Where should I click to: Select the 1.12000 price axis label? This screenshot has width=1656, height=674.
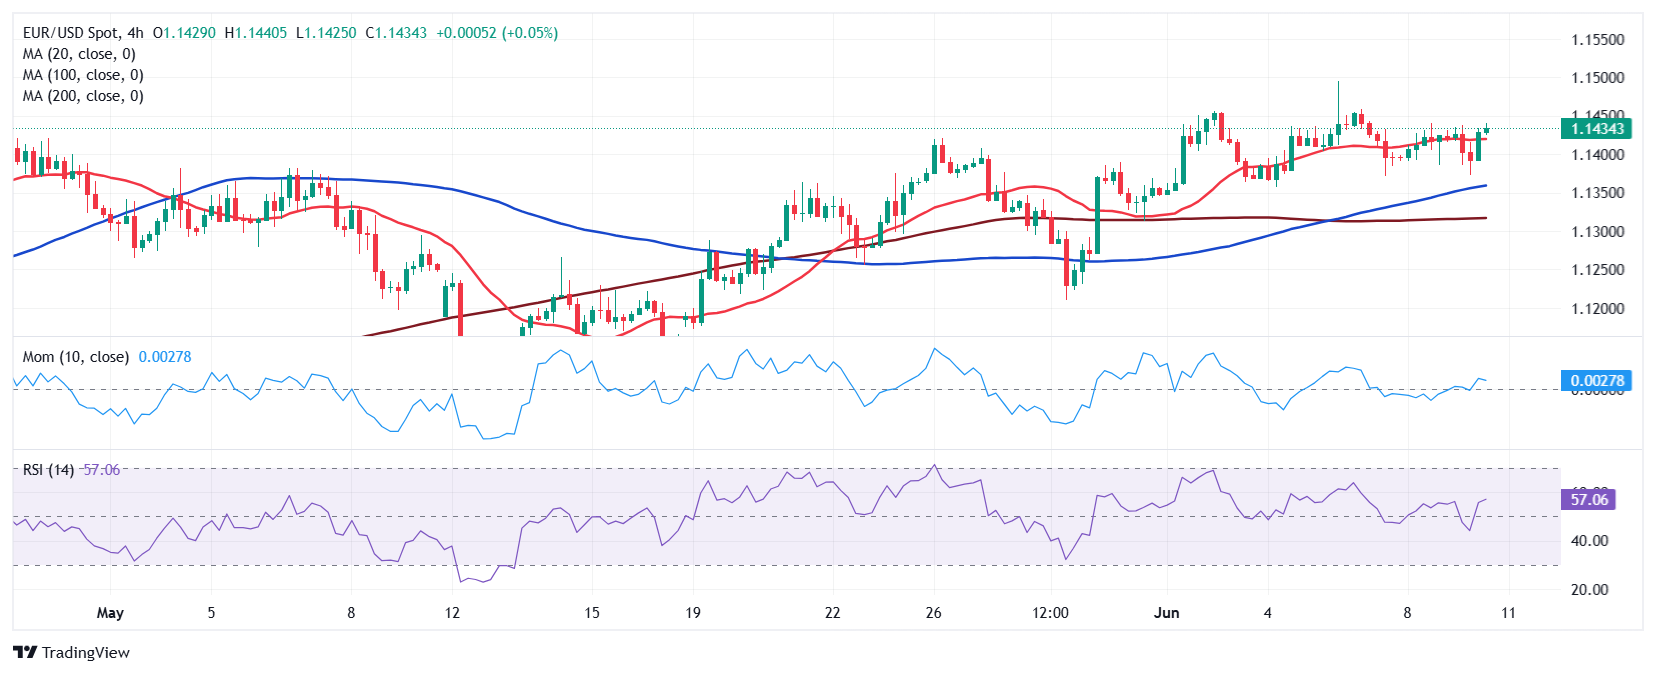click(1597, 309)
